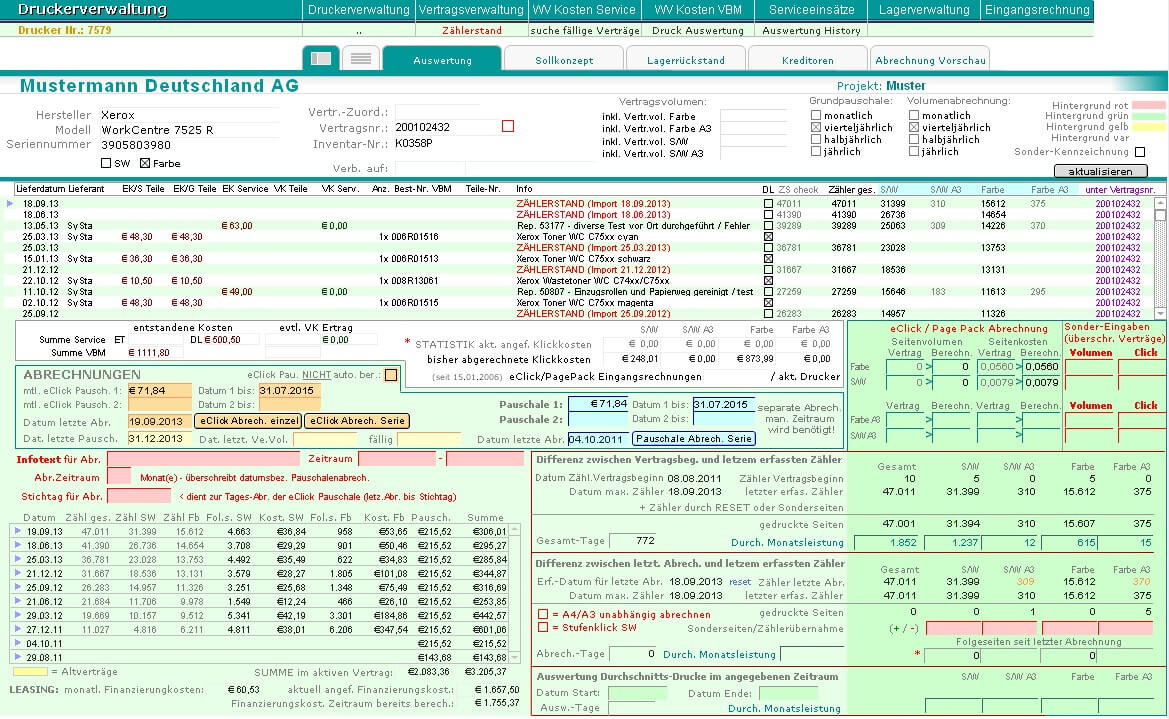The height and width of the screenshot is (719, 1169).
Task: Click the red square beside Vertragsnr. 200102432
Action: click(508, 127)
